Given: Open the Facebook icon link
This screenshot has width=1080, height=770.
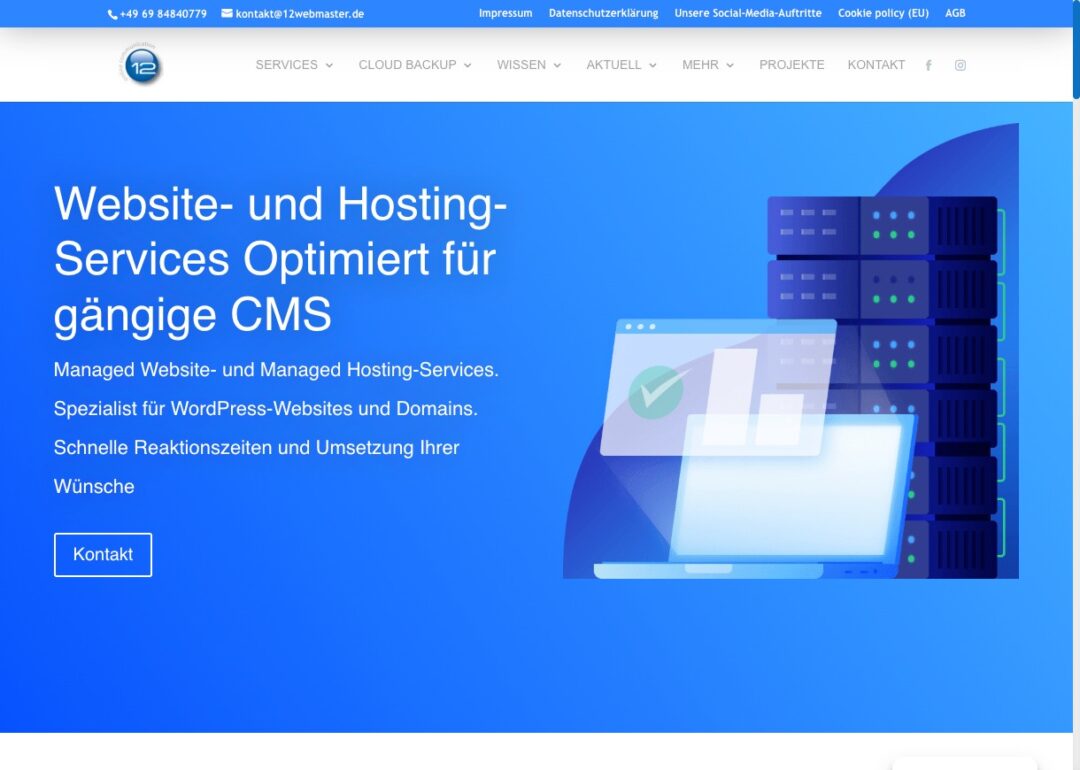Looking at the screenshot, I should [x=928, y=65].
